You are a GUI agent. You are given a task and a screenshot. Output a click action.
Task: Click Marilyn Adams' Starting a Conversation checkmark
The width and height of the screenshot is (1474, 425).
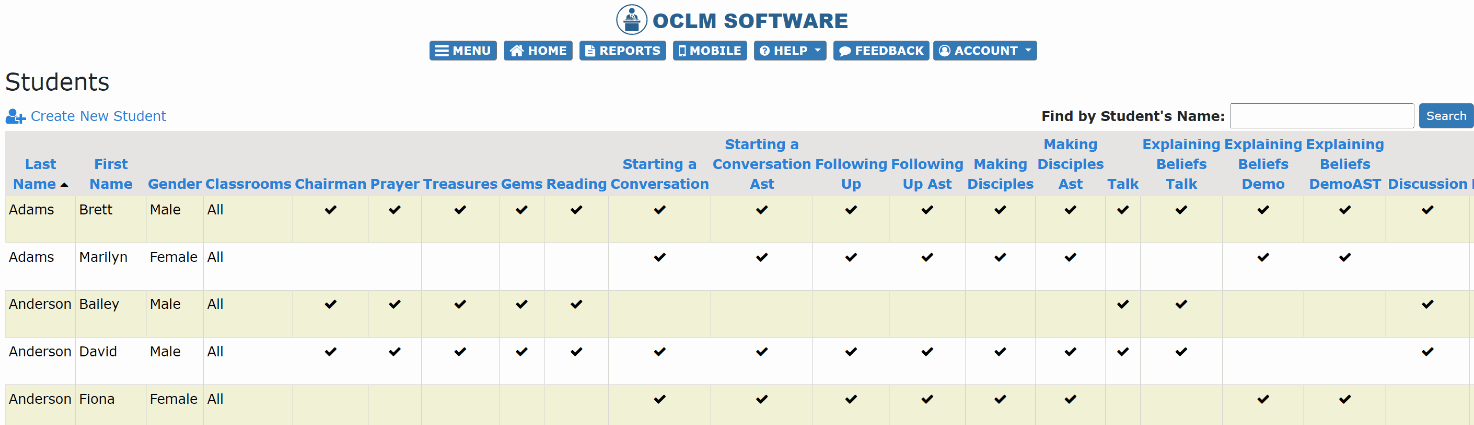coord(659,257)
